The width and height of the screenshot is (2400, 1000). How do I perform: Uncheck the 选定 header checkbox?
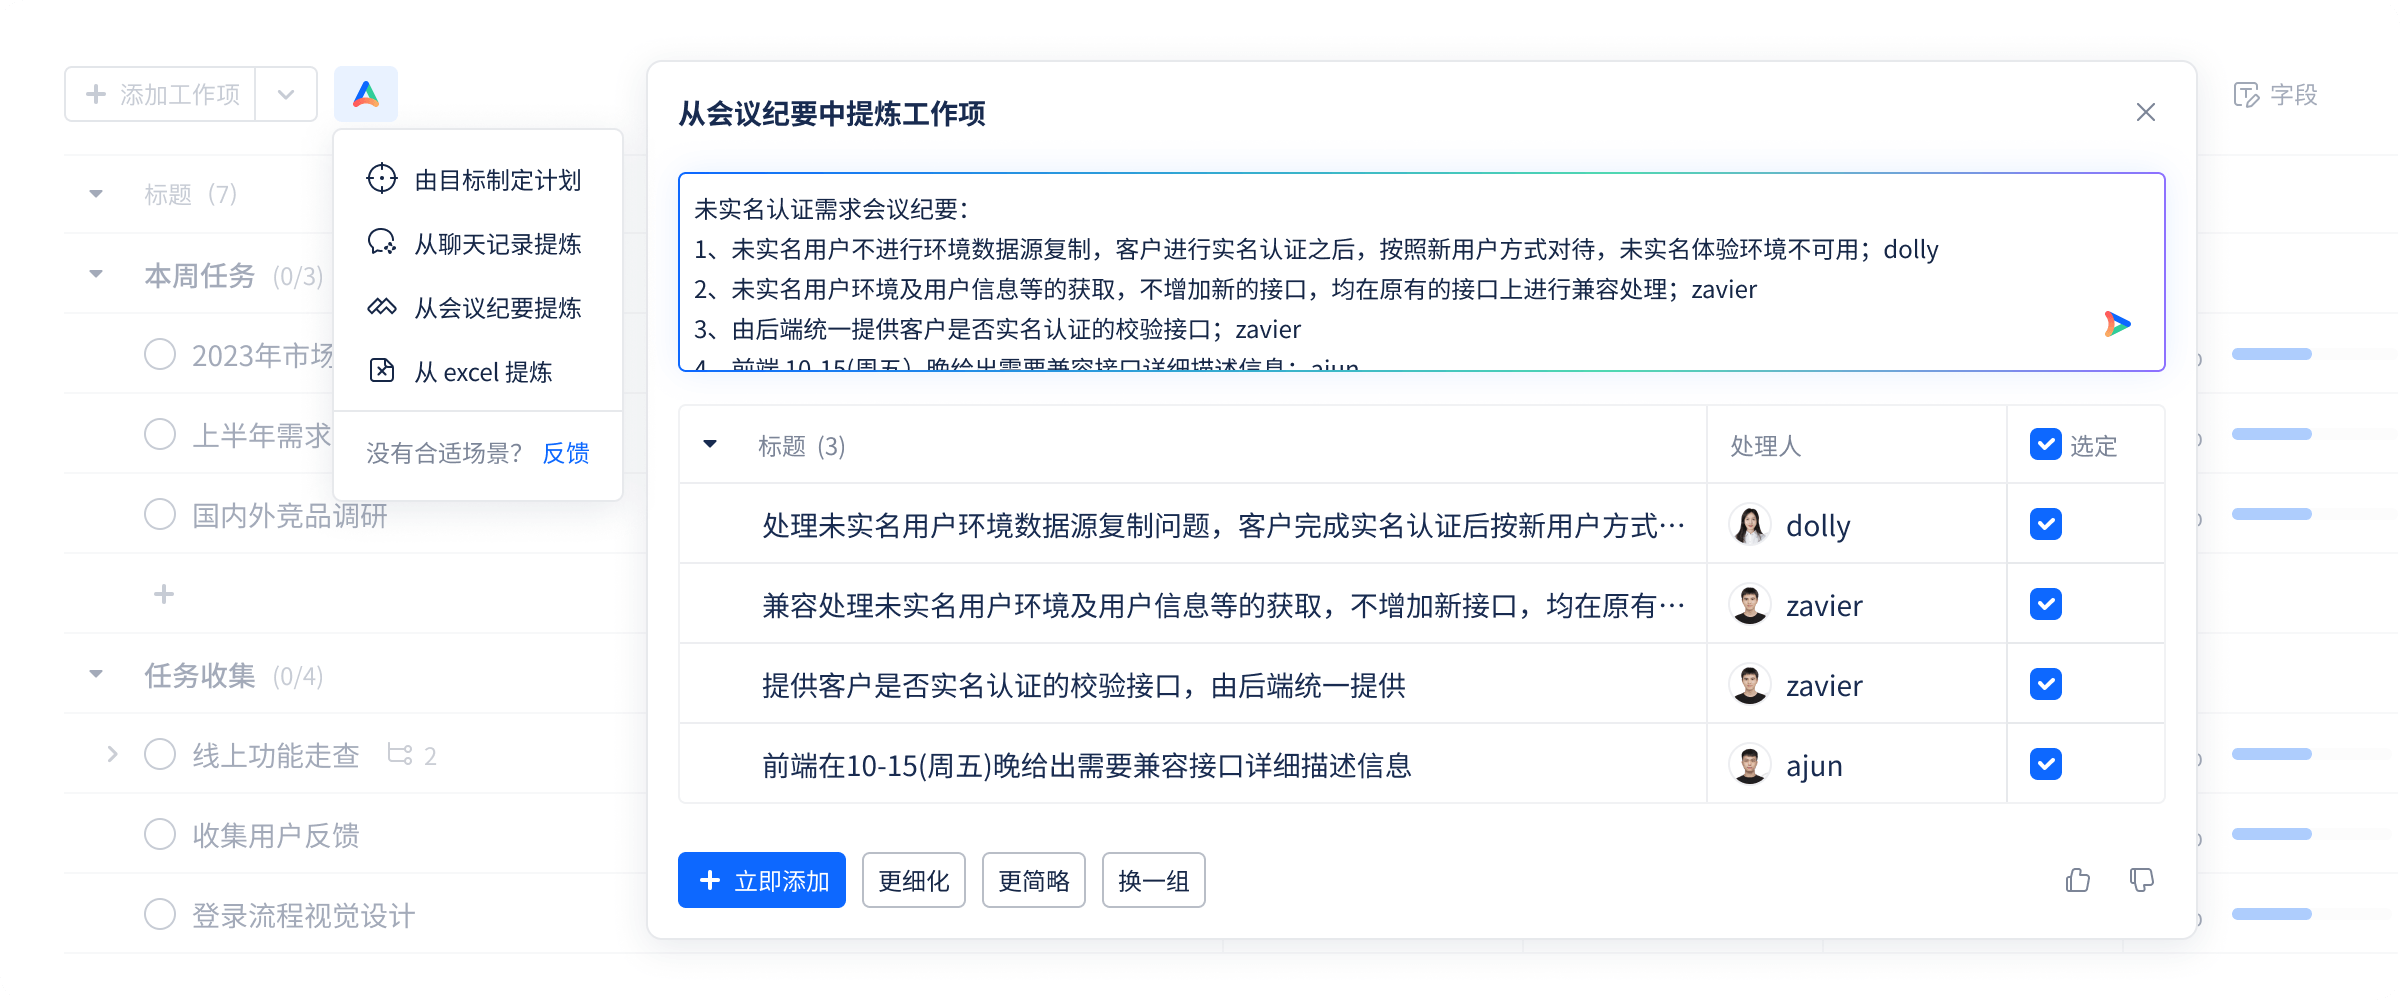[2046, 445]
